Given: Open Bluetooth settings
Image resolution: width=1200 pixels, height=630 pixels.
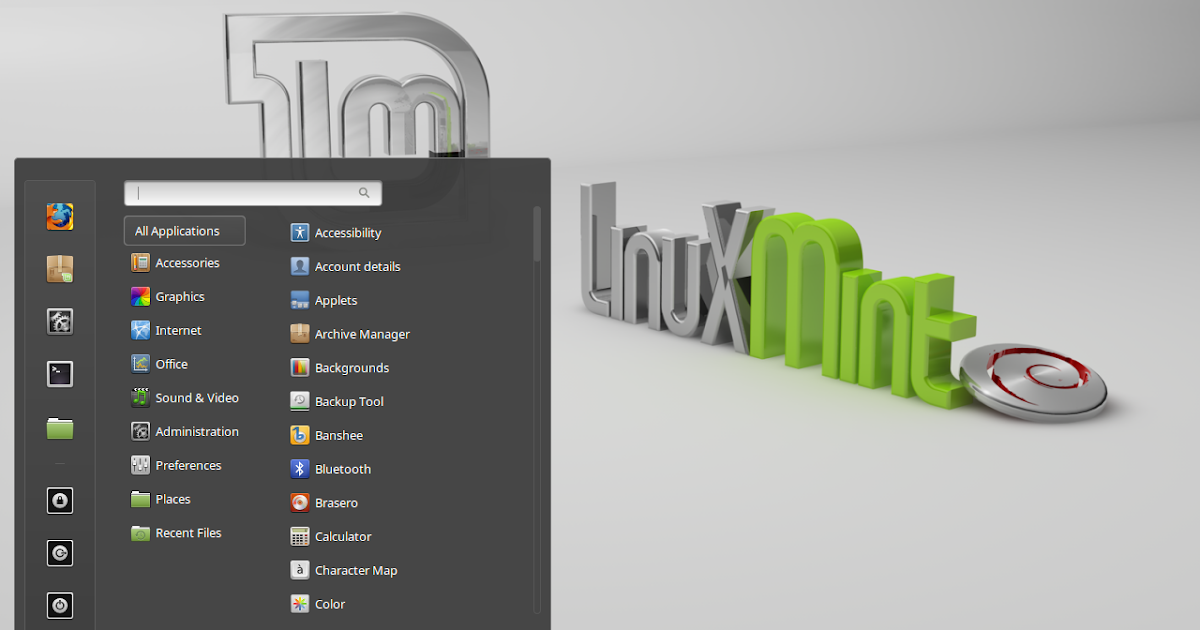Looking at the screenshot, I should (340, 468).
